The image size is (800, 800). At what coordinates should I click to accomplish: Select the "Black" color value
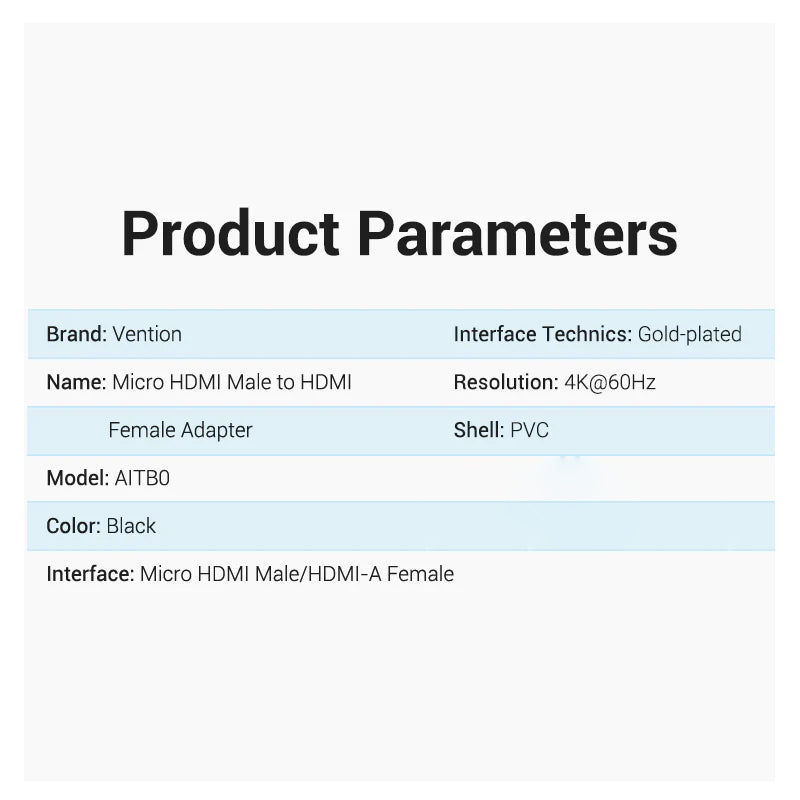[x=131, y=526]
